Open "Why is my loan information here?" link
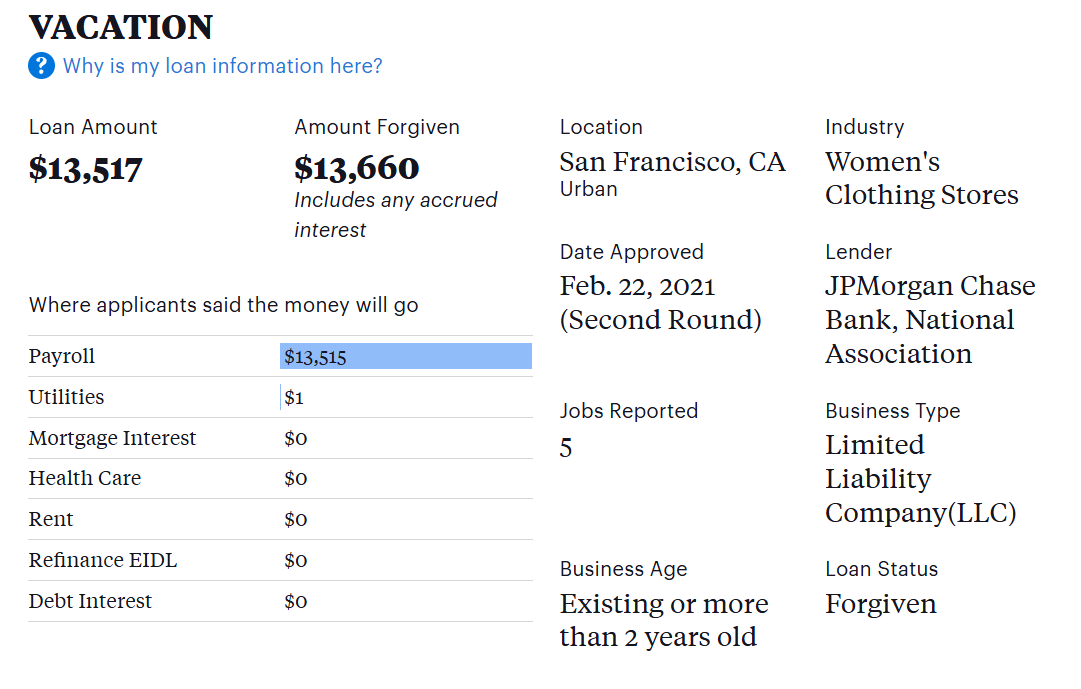 point(222,67)
